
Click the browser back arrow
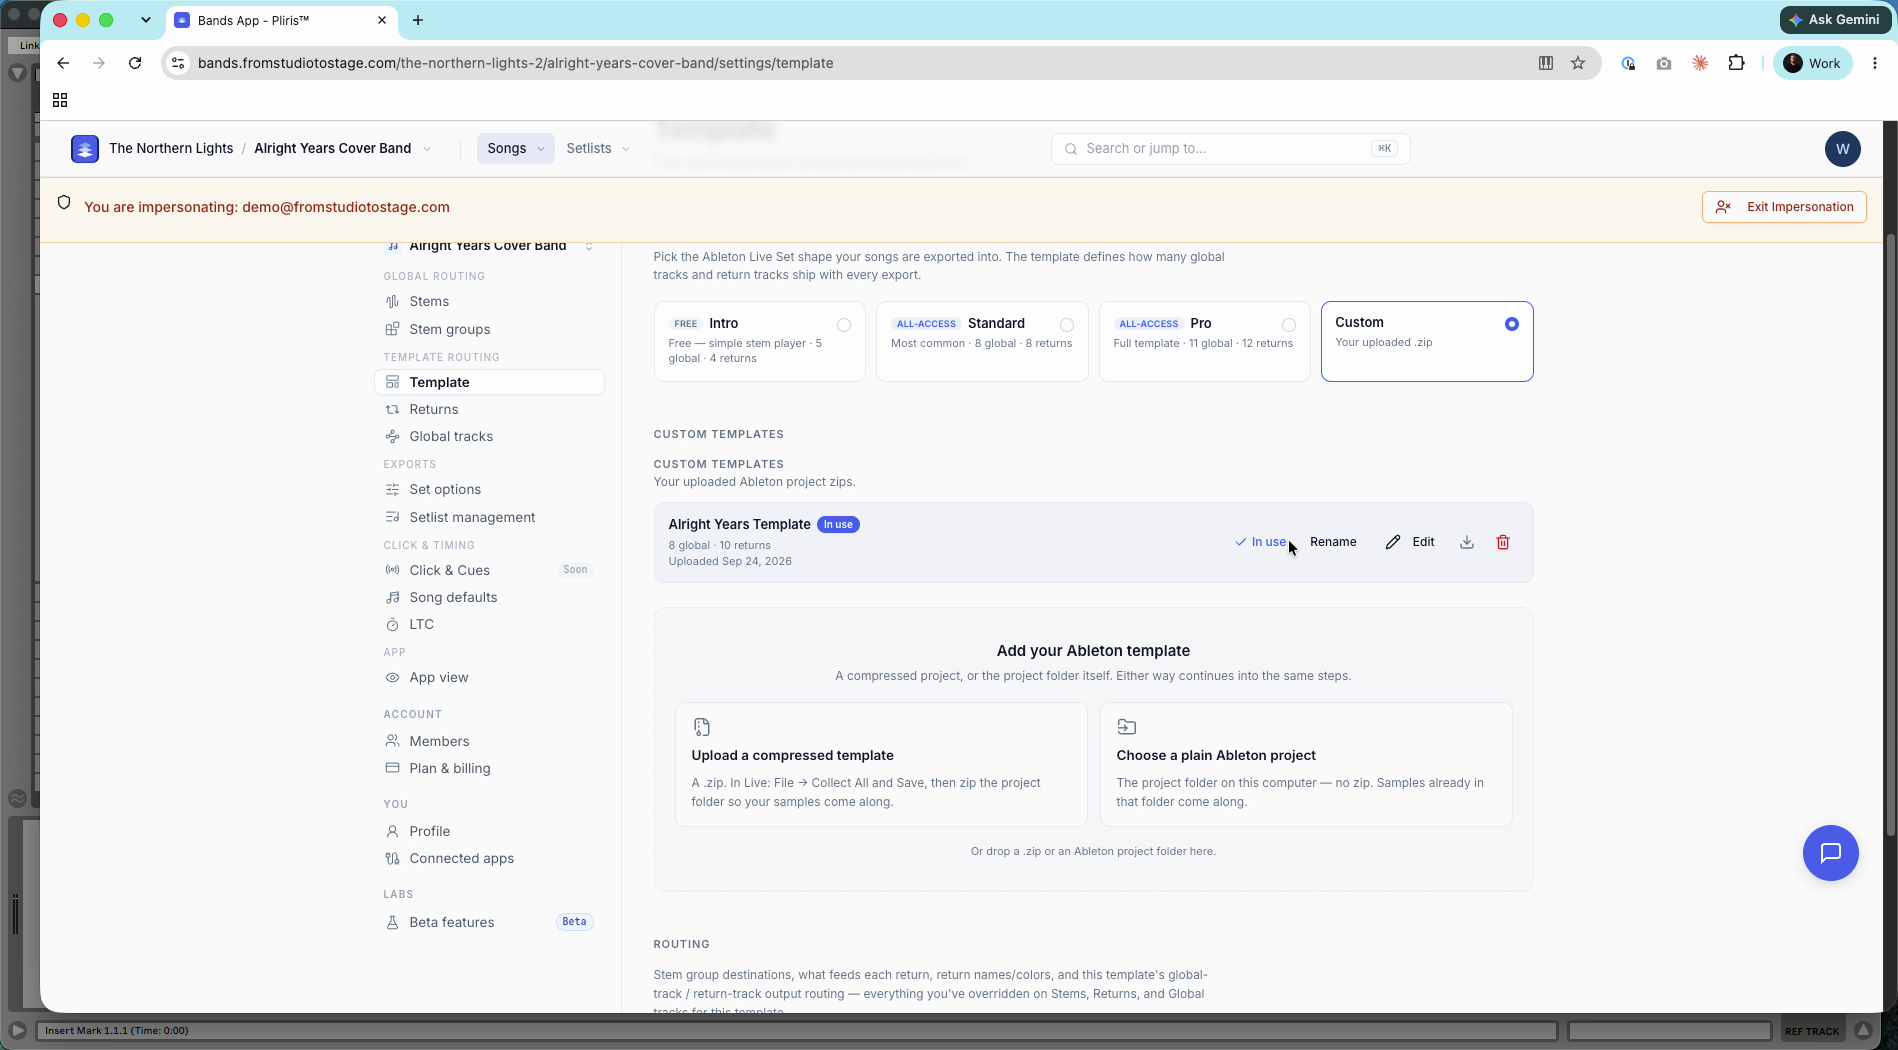[x=63, y=63]
